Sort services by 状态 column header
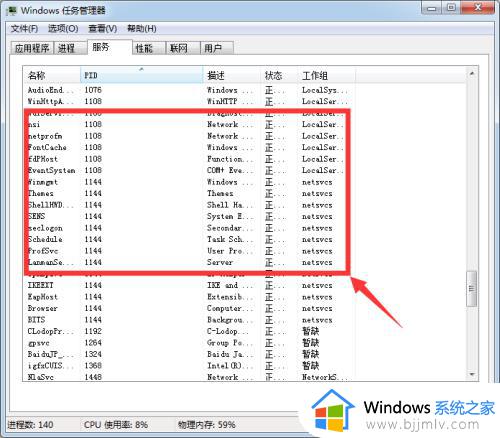The height and width of the screenshot is (438, 500). [279, 75]
